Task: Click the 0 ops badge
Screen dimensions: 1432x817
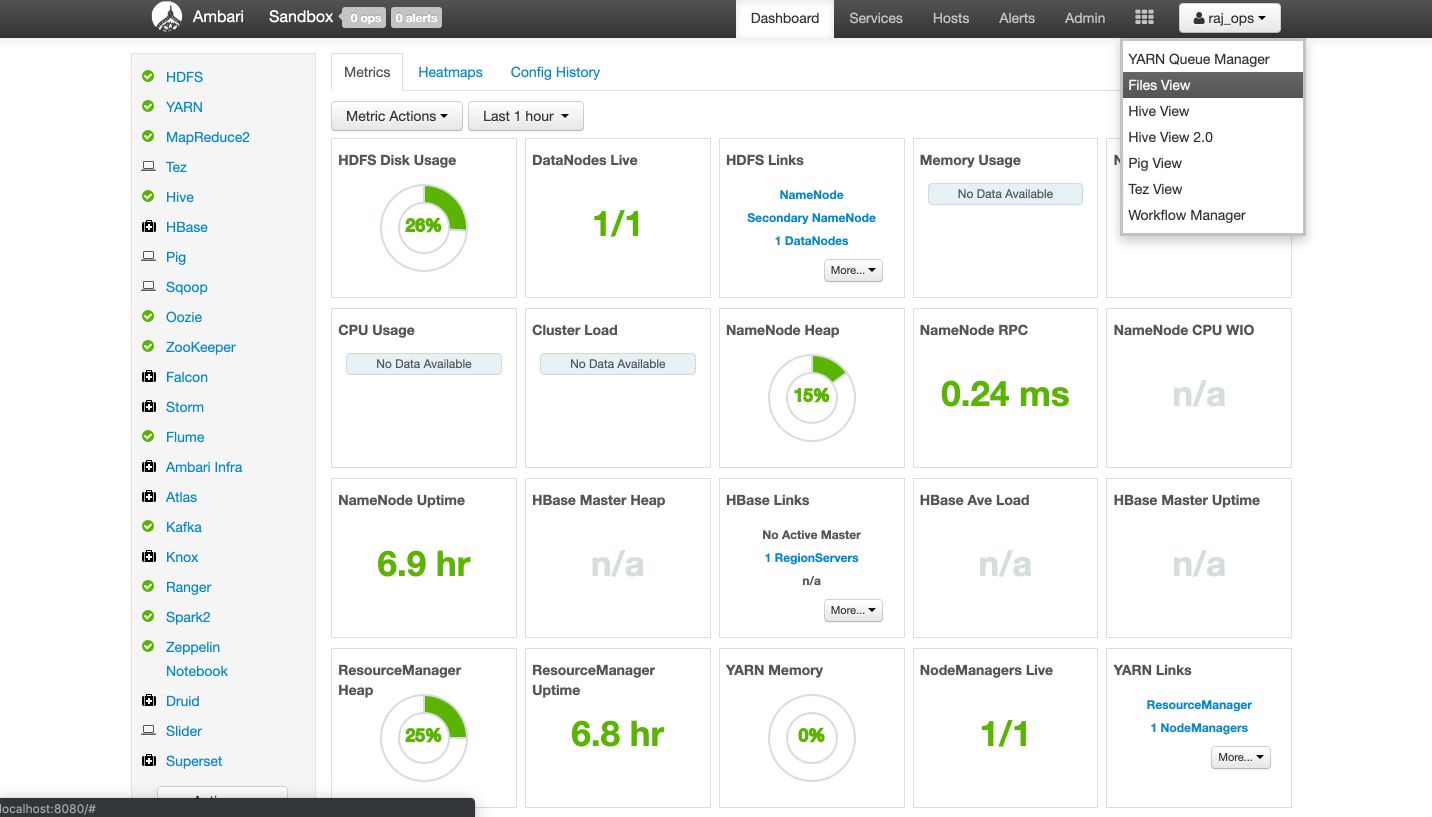Action: coord(363,18)
